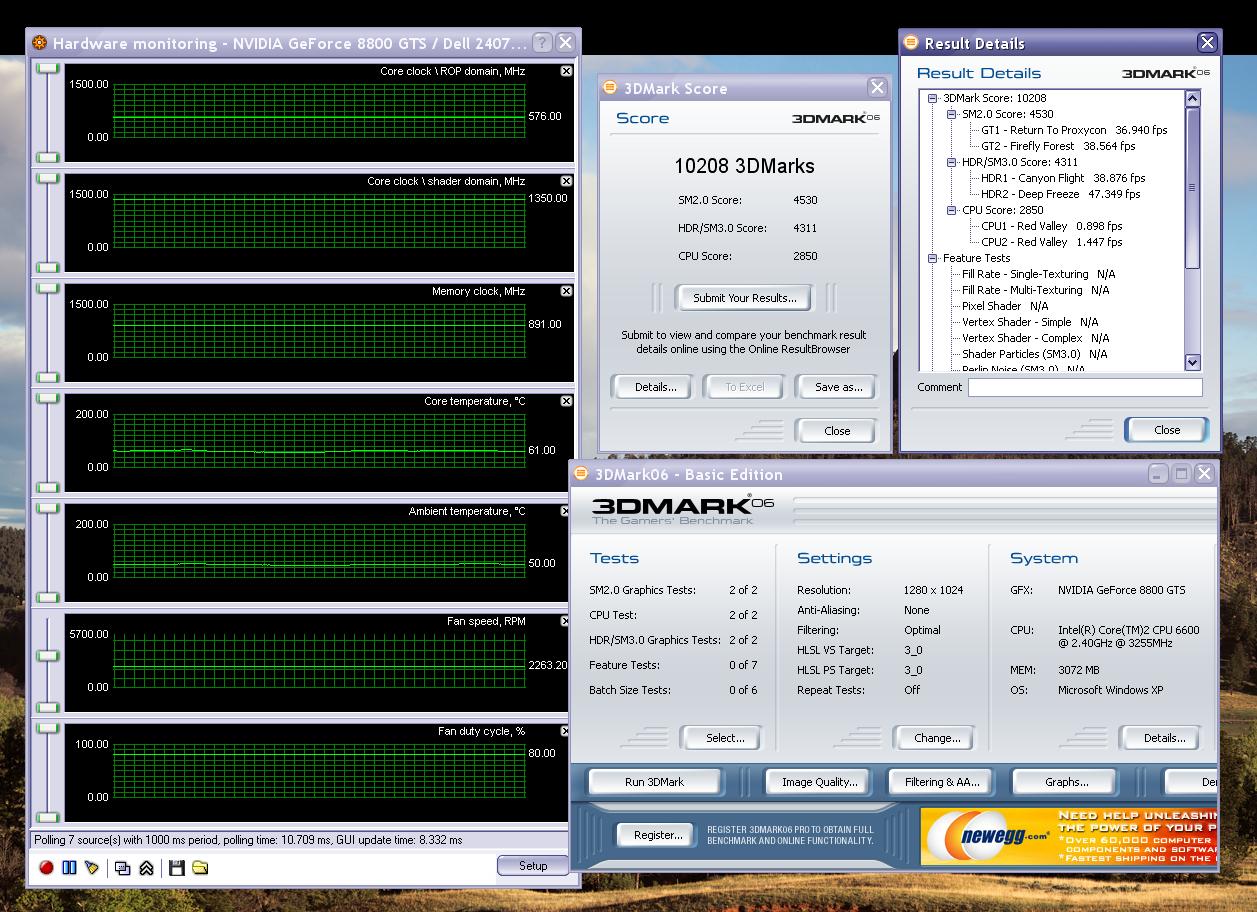Click the Fan speed graph lower slider handle
Image resolution: width=1257 pixels, height=912 pixels.
tap(47, 707)
